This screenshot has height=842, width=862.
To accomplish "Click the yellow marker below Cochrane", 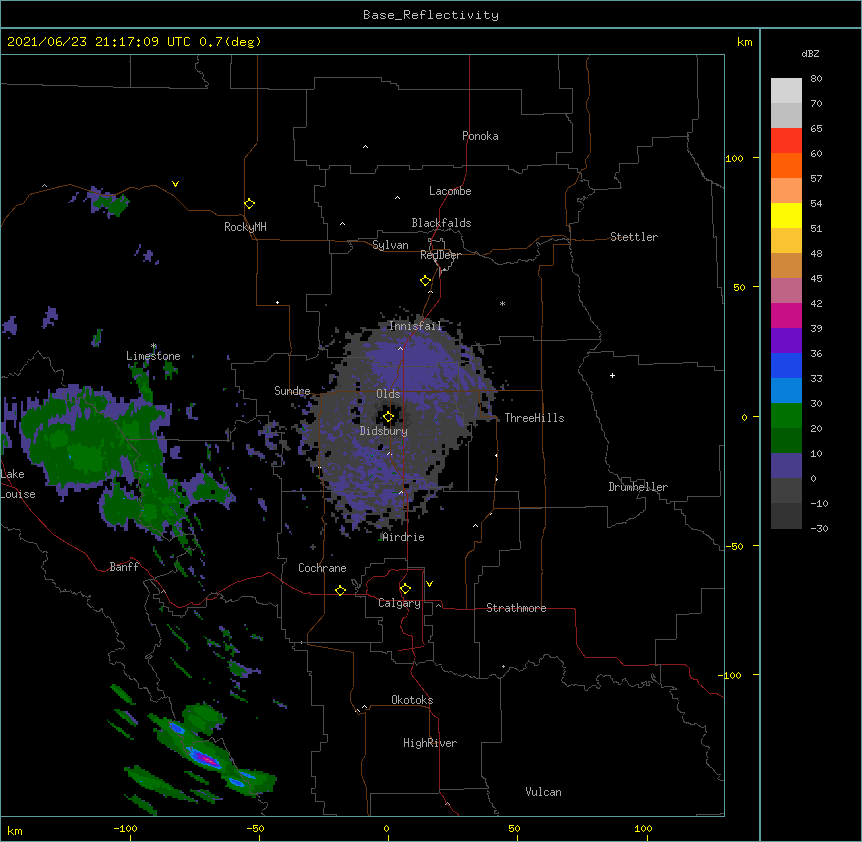I will (340, 590).
